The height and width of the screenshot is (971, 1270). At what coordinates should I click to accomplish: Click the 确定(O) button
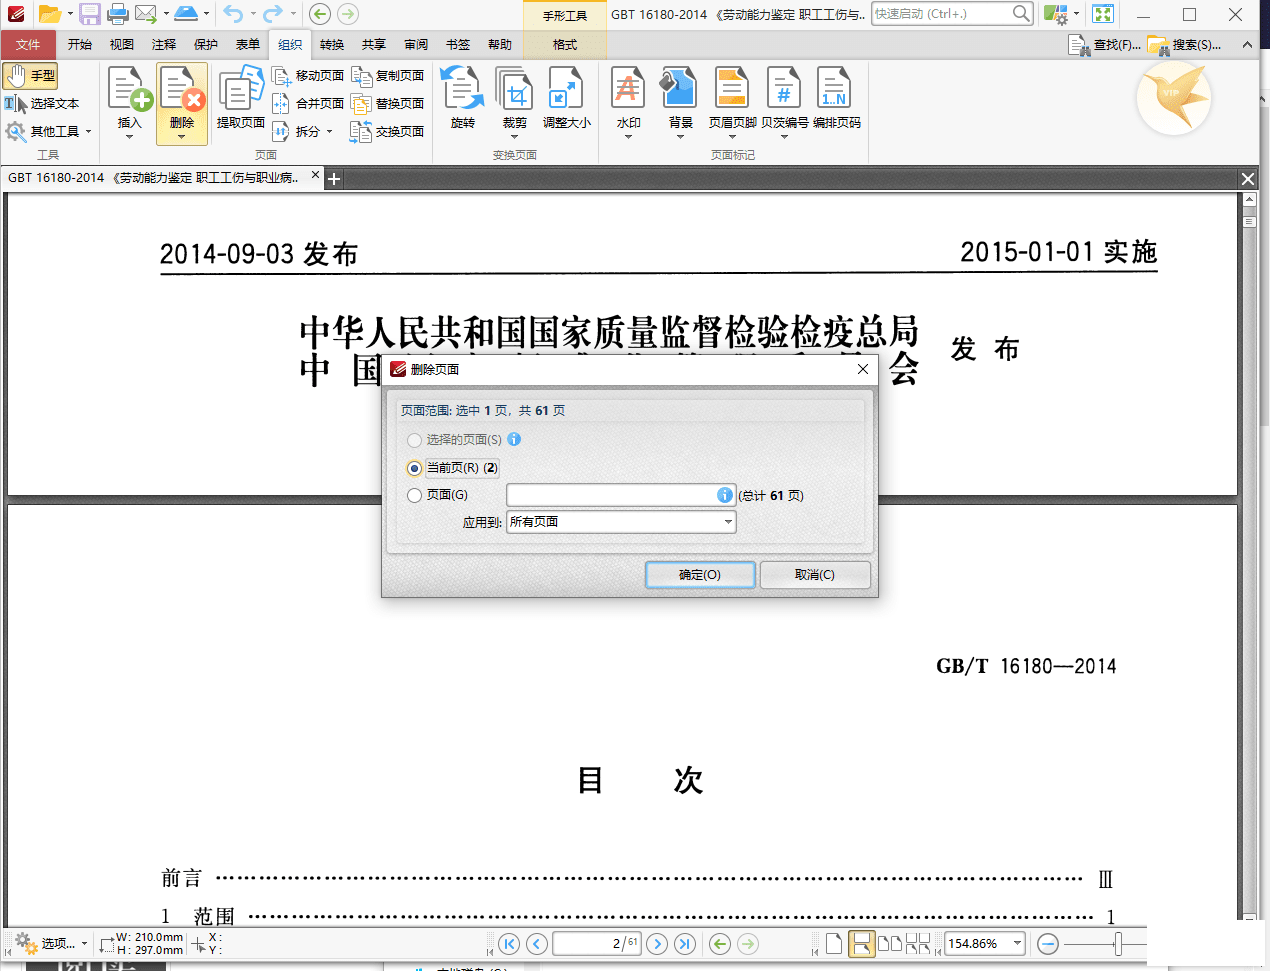[x=699, y=575]
